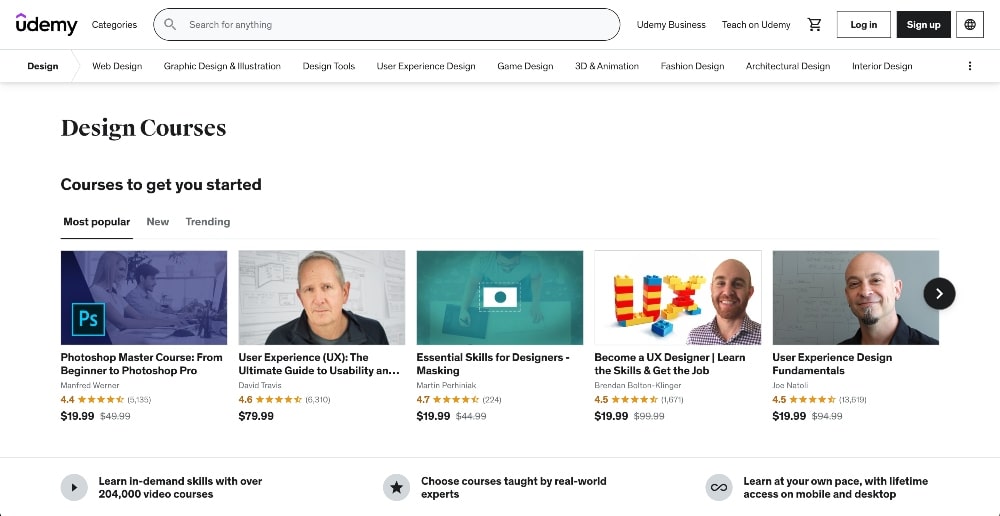The height and width of the screenshot is (516, 1000).
Task: Click the infinity icon beside lifetime access
Action: point(719,488)
